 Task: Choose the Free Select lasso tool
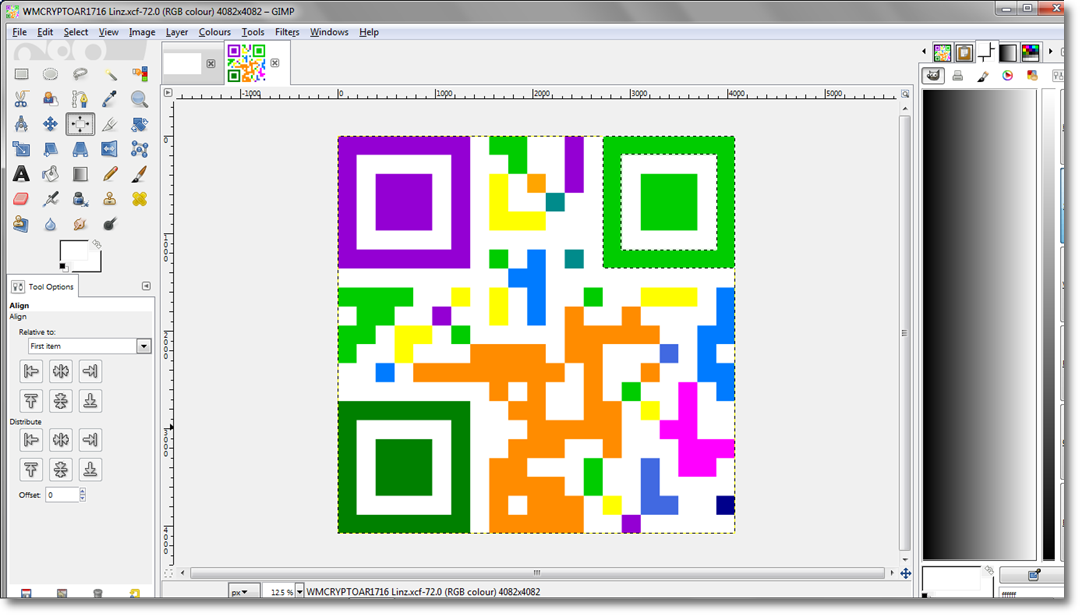[x=80, y=74]
